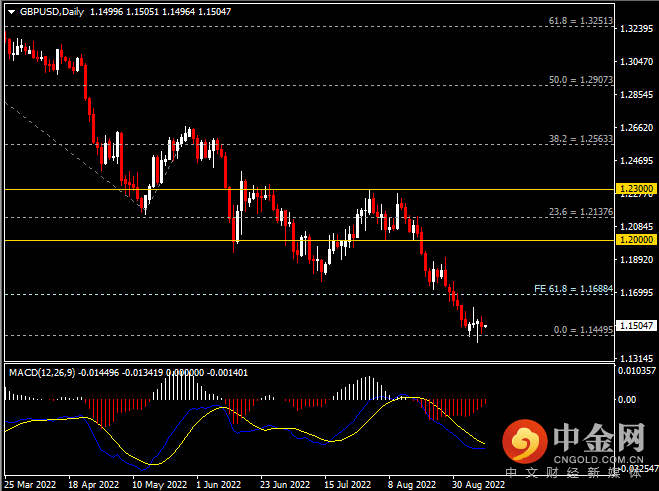659x491 pixels.
Task: Select the 23.6 = 1.21376 Fibonacci label
Action: [x=580, y=212]
